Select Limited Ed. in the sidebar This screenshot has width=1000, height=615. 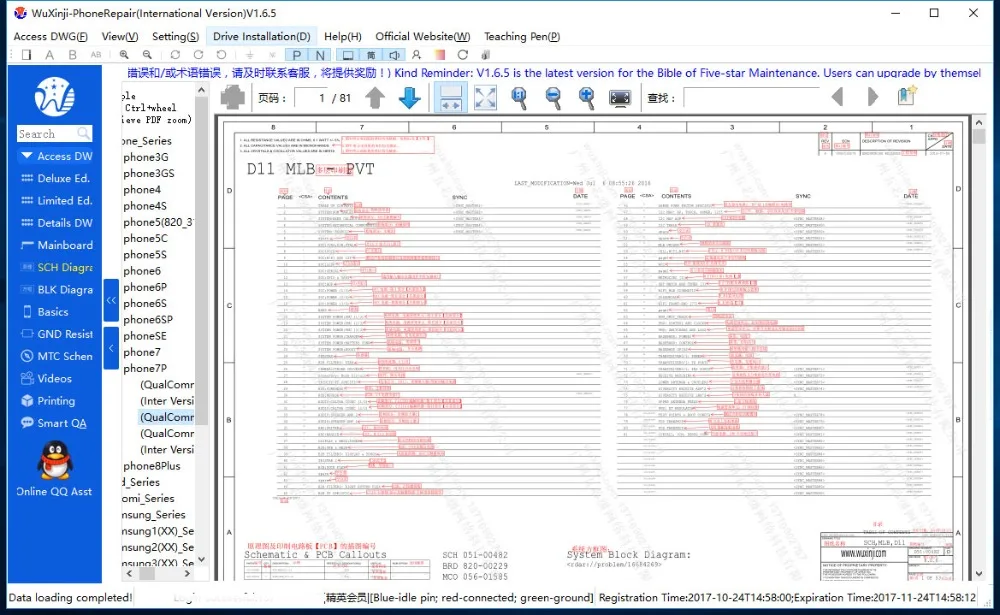point(55,200)
